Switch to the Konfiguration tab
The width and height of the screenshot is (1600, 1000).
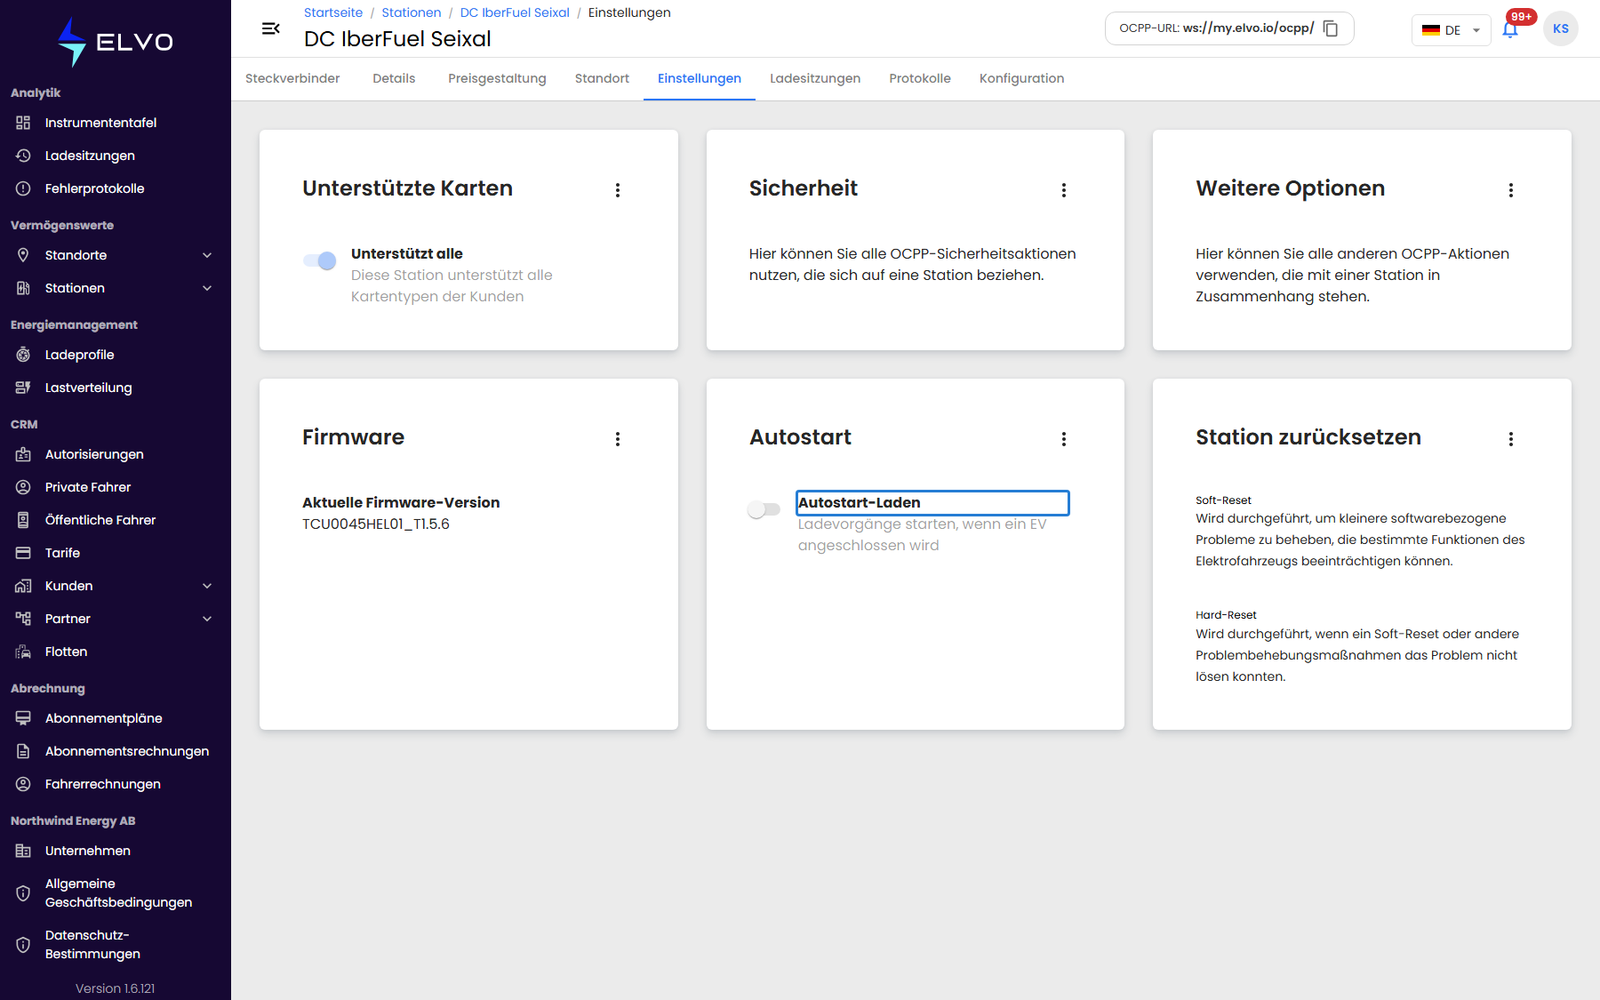click(1021, 79)
